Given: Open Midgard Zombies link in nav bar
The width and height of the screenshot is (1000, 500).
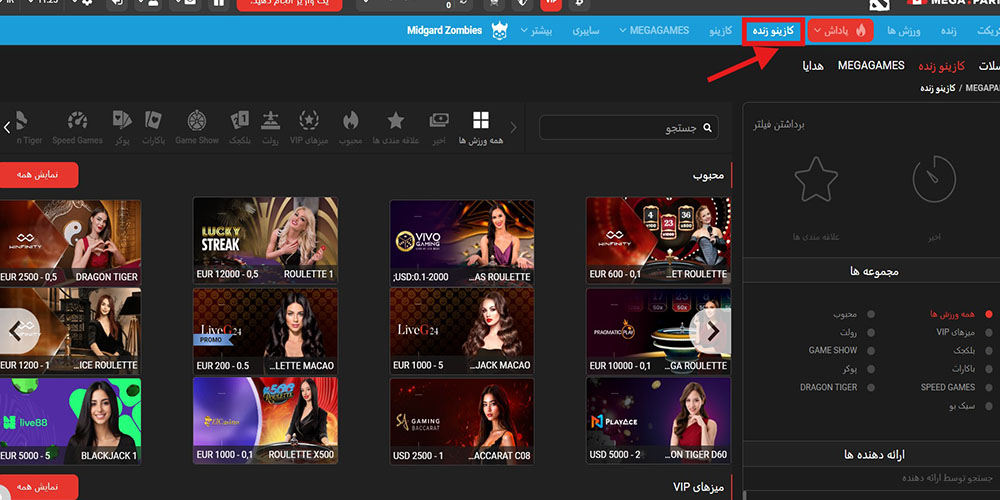Looking at the screenshot, I should click(445, 31).
